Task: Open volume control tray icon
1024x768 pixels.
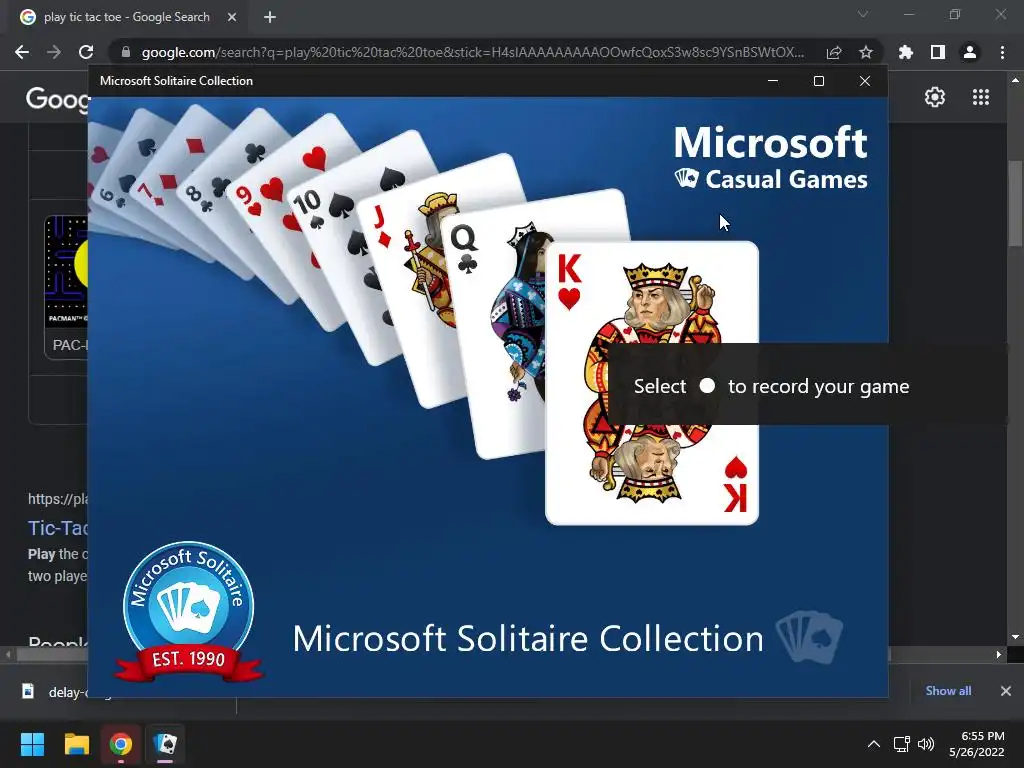Action: coord(926,744)
